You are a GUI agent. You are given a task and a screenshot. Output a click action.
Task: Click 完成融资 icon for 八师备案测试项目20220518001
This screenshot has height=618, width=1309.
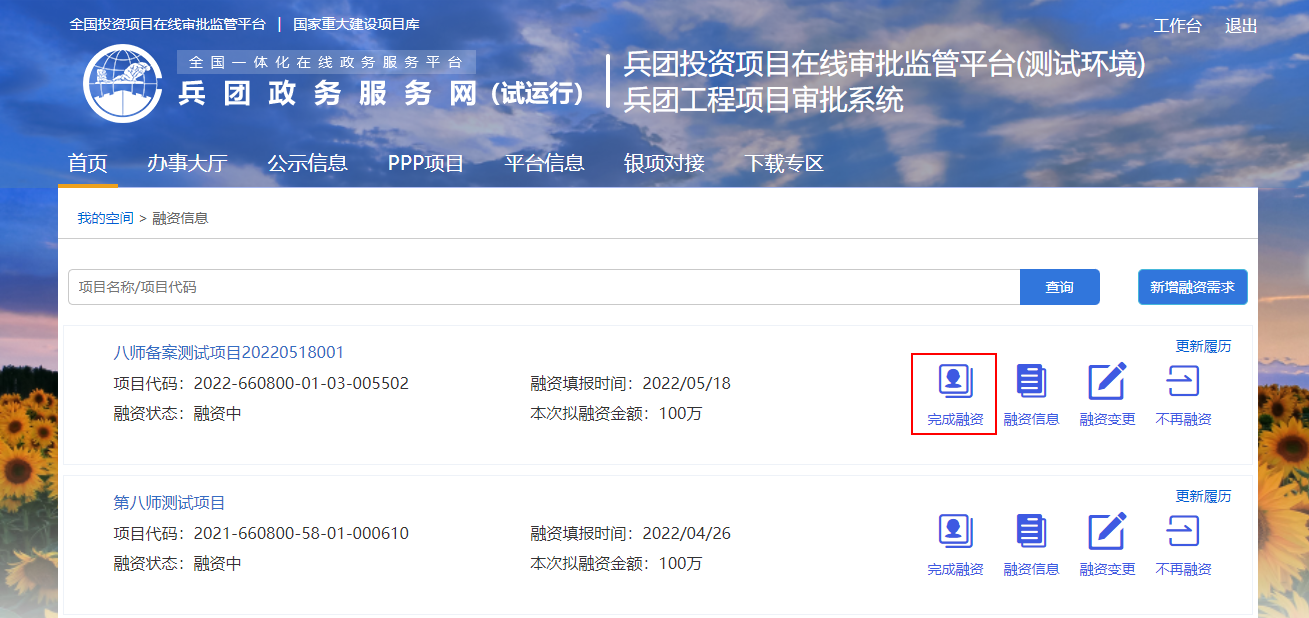(955, 382)
